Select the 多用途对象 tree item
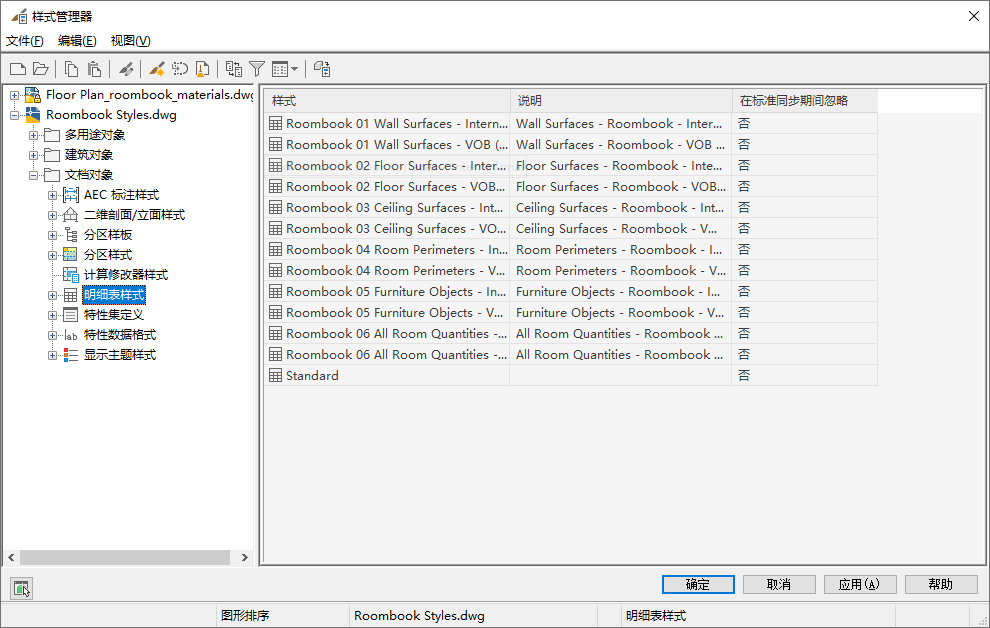The width and height of the screenshot is (990, 628). [95, 135]
